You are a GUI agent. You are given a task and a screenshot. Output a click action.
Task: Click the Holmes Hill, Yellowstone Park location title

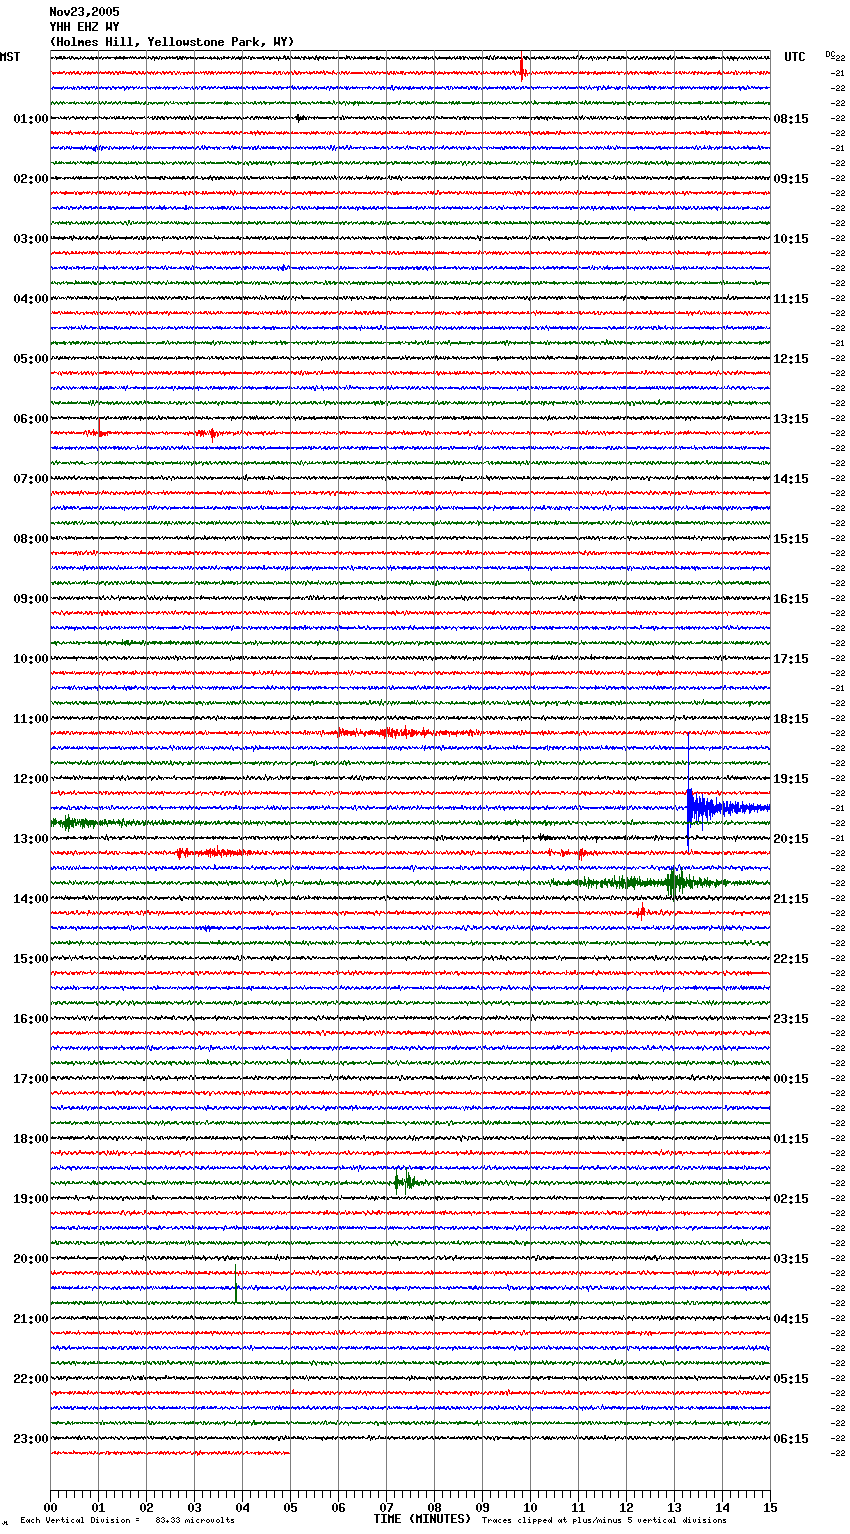[172, 42]
